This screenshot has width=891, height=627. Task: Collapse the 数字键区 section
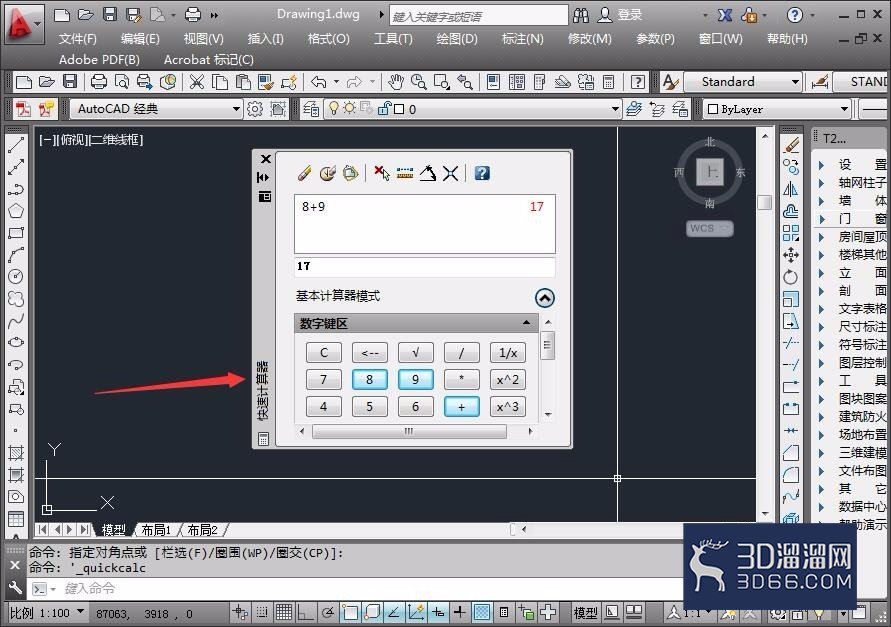click(x=527, y=323)
